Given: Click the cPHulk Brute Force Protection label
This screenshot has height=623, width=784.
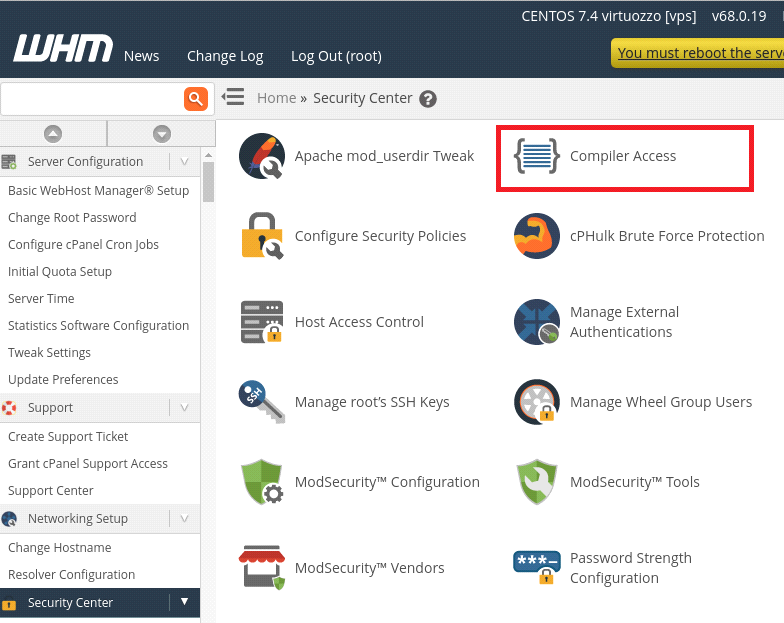Looking at the screenshot, I should [667, 236].
